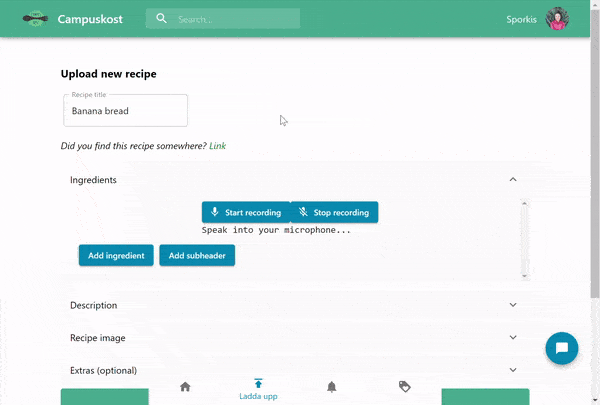Click Add ingredient button

(x=116, y=255)
